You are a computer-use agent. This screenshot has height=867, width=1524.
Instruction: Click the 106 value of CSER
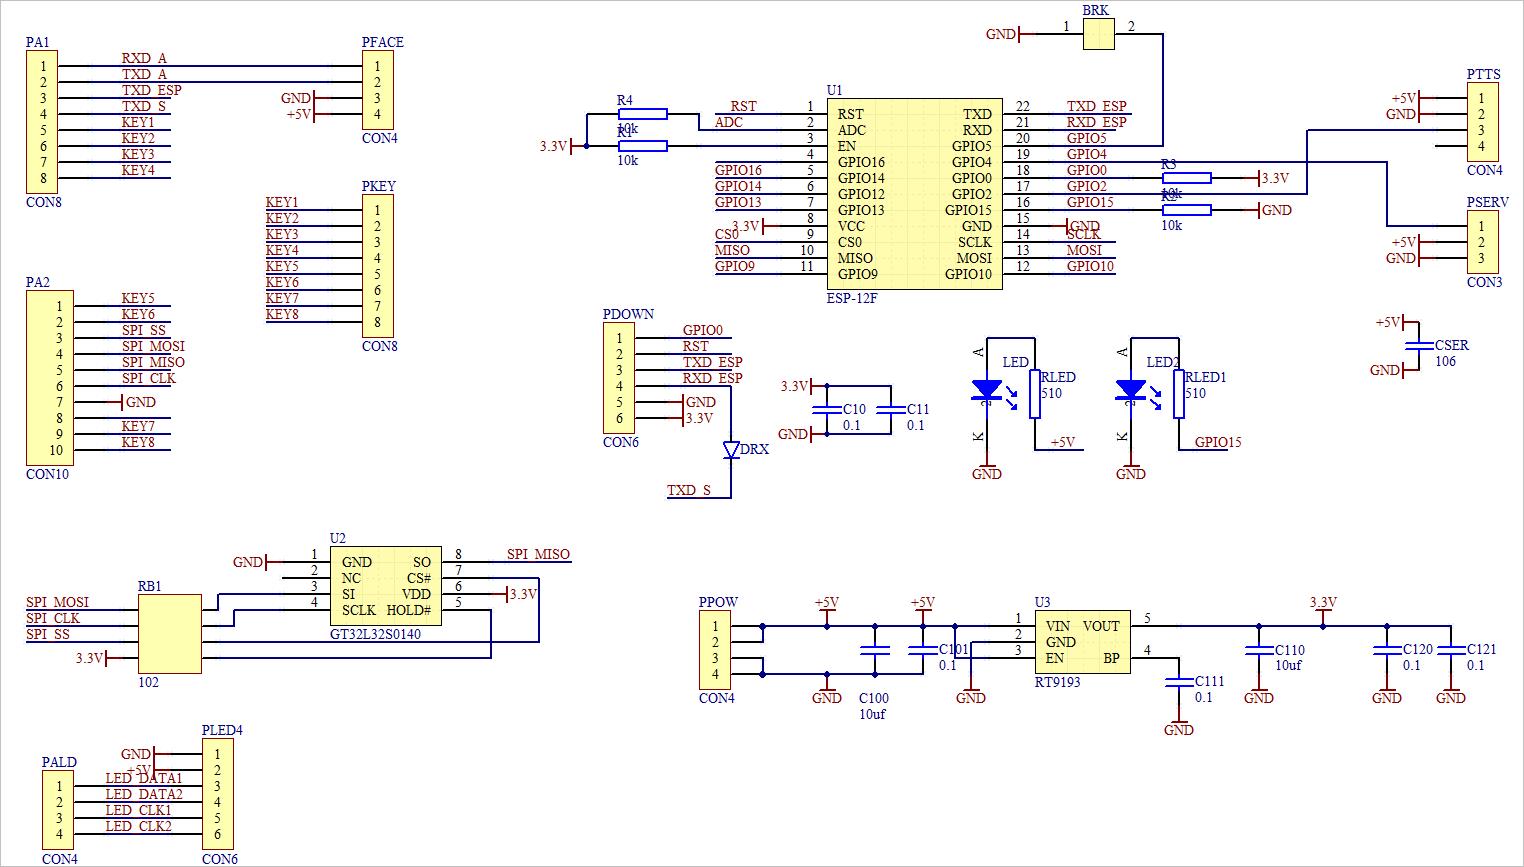[1445, 361]
